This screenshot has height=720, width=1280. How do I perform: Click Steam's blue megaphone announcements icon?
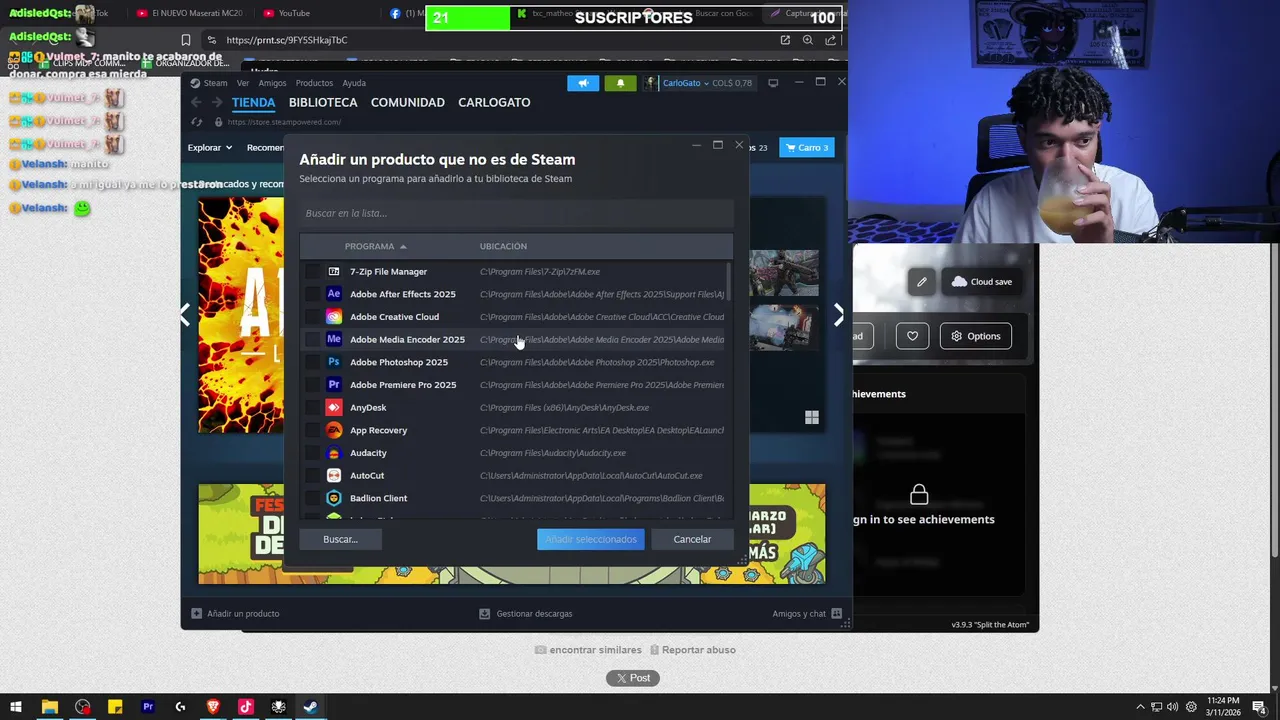(583, 83)
